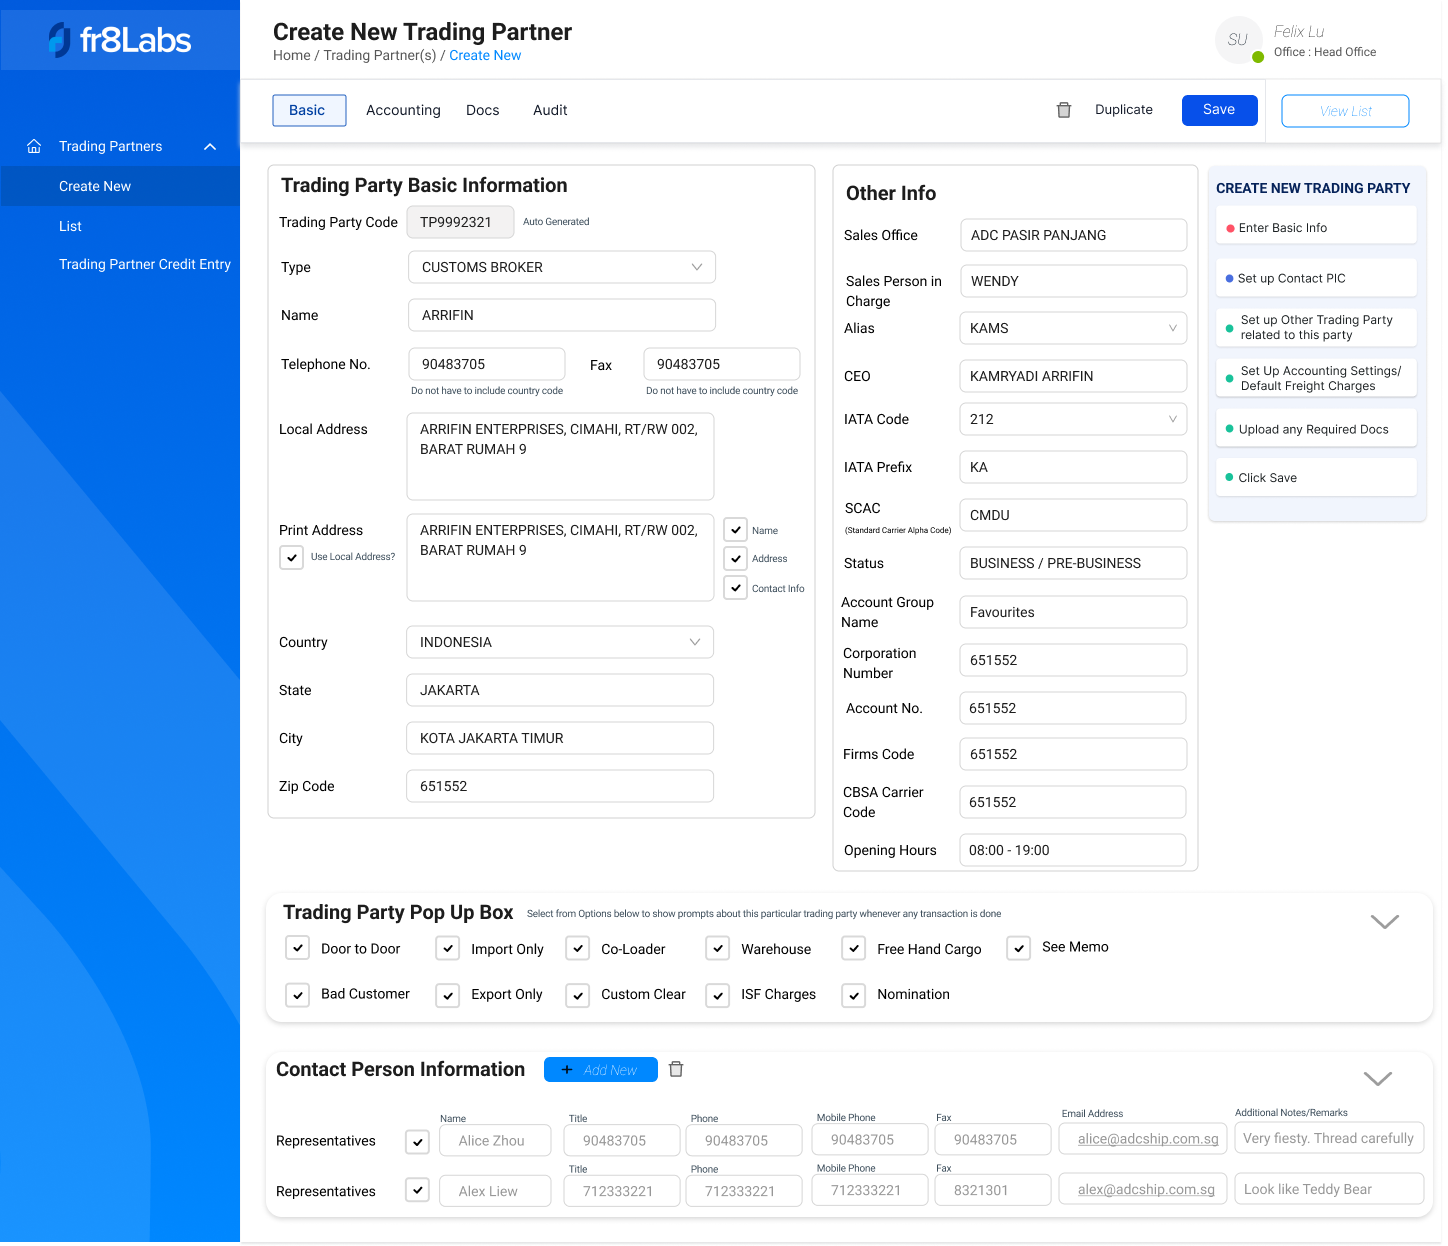1448x1246 pixels.
Task: Click the Status input field
Action: pyautogui.click(x=1073, y=563)
